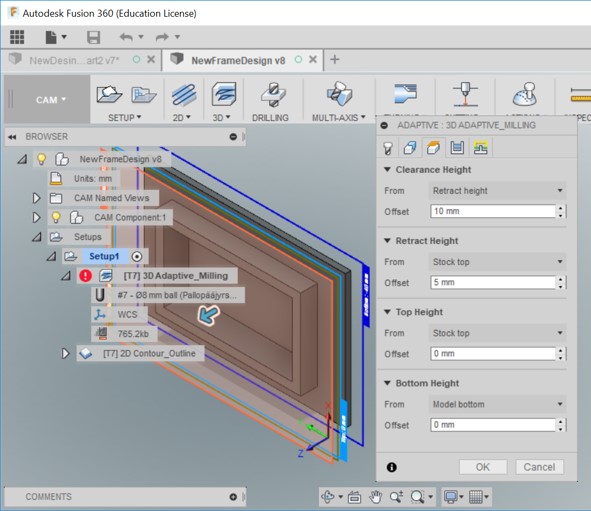Cancel the Adaptive dialog

pyautogui.click(x=539, y=467)
